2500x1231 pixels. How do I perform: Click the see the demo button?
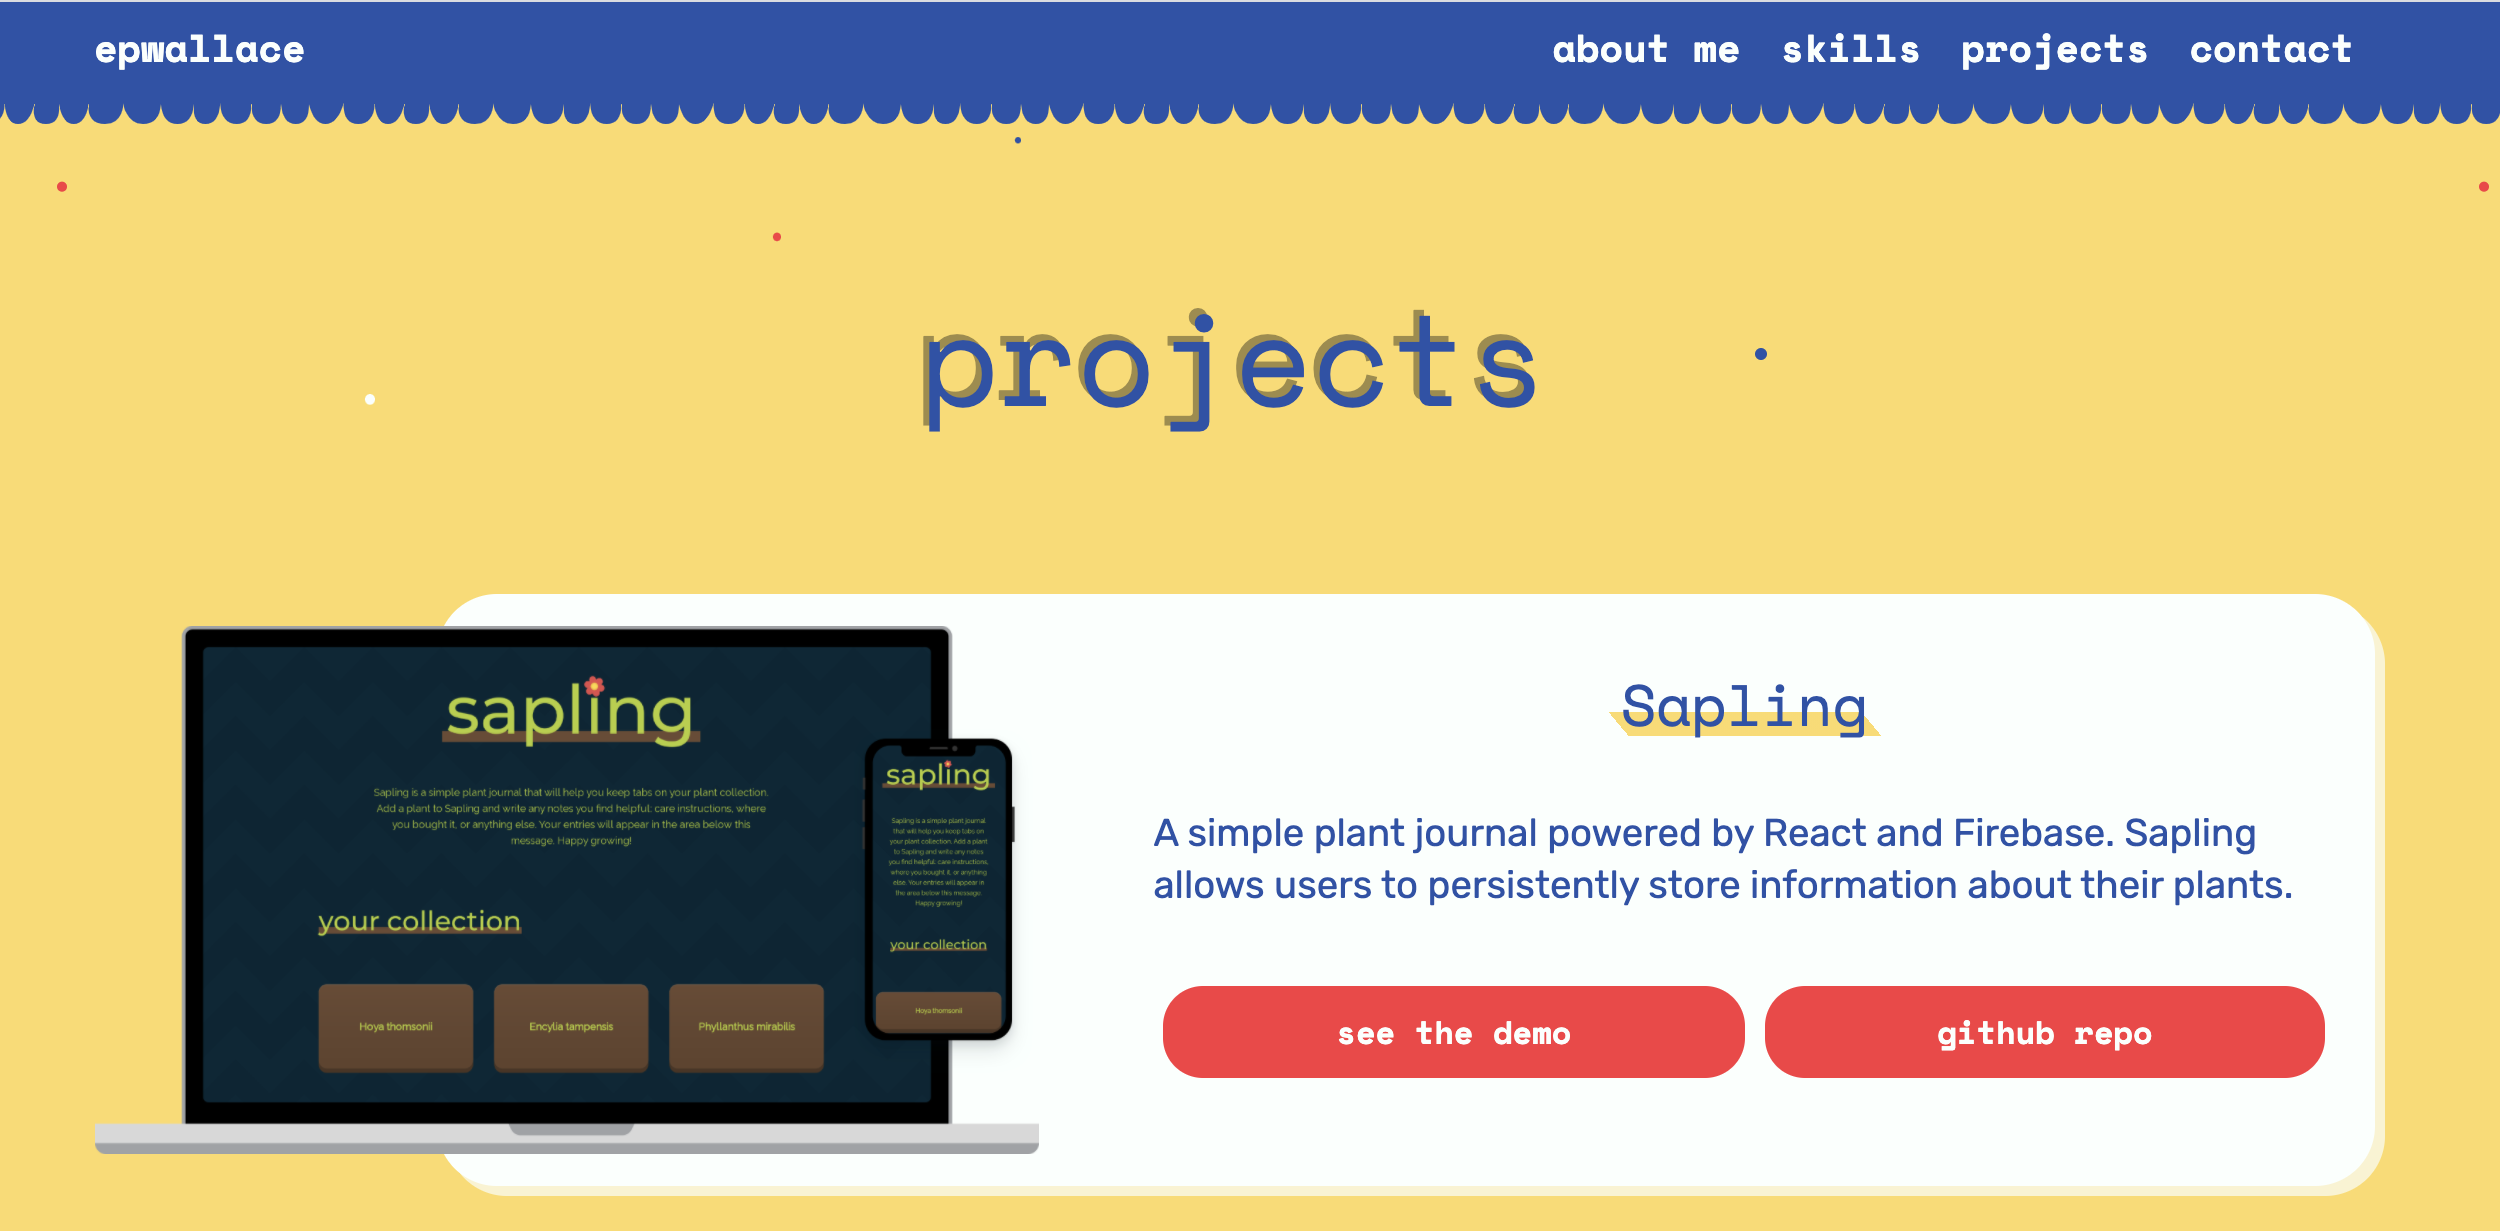1454,1033
